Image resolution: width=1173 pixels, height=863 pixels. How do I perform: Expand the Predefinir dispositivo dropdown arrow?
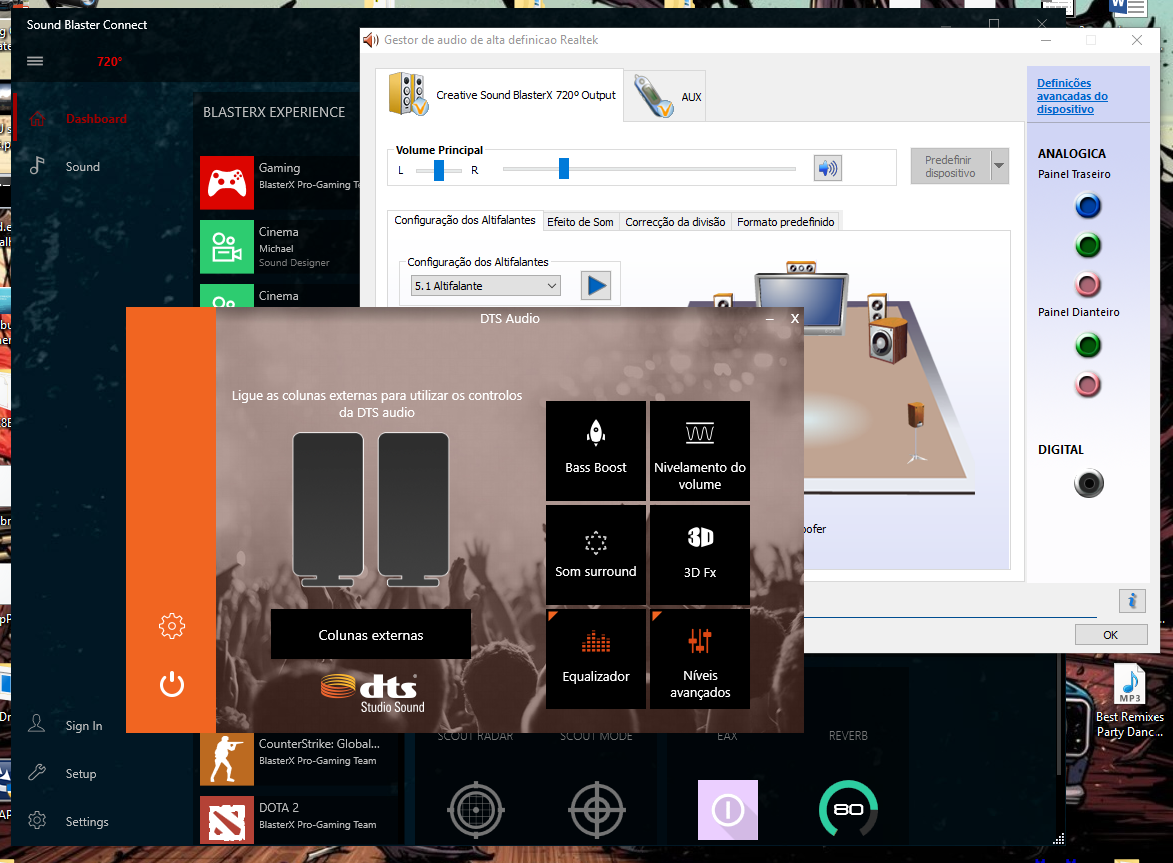coord(999,166)
